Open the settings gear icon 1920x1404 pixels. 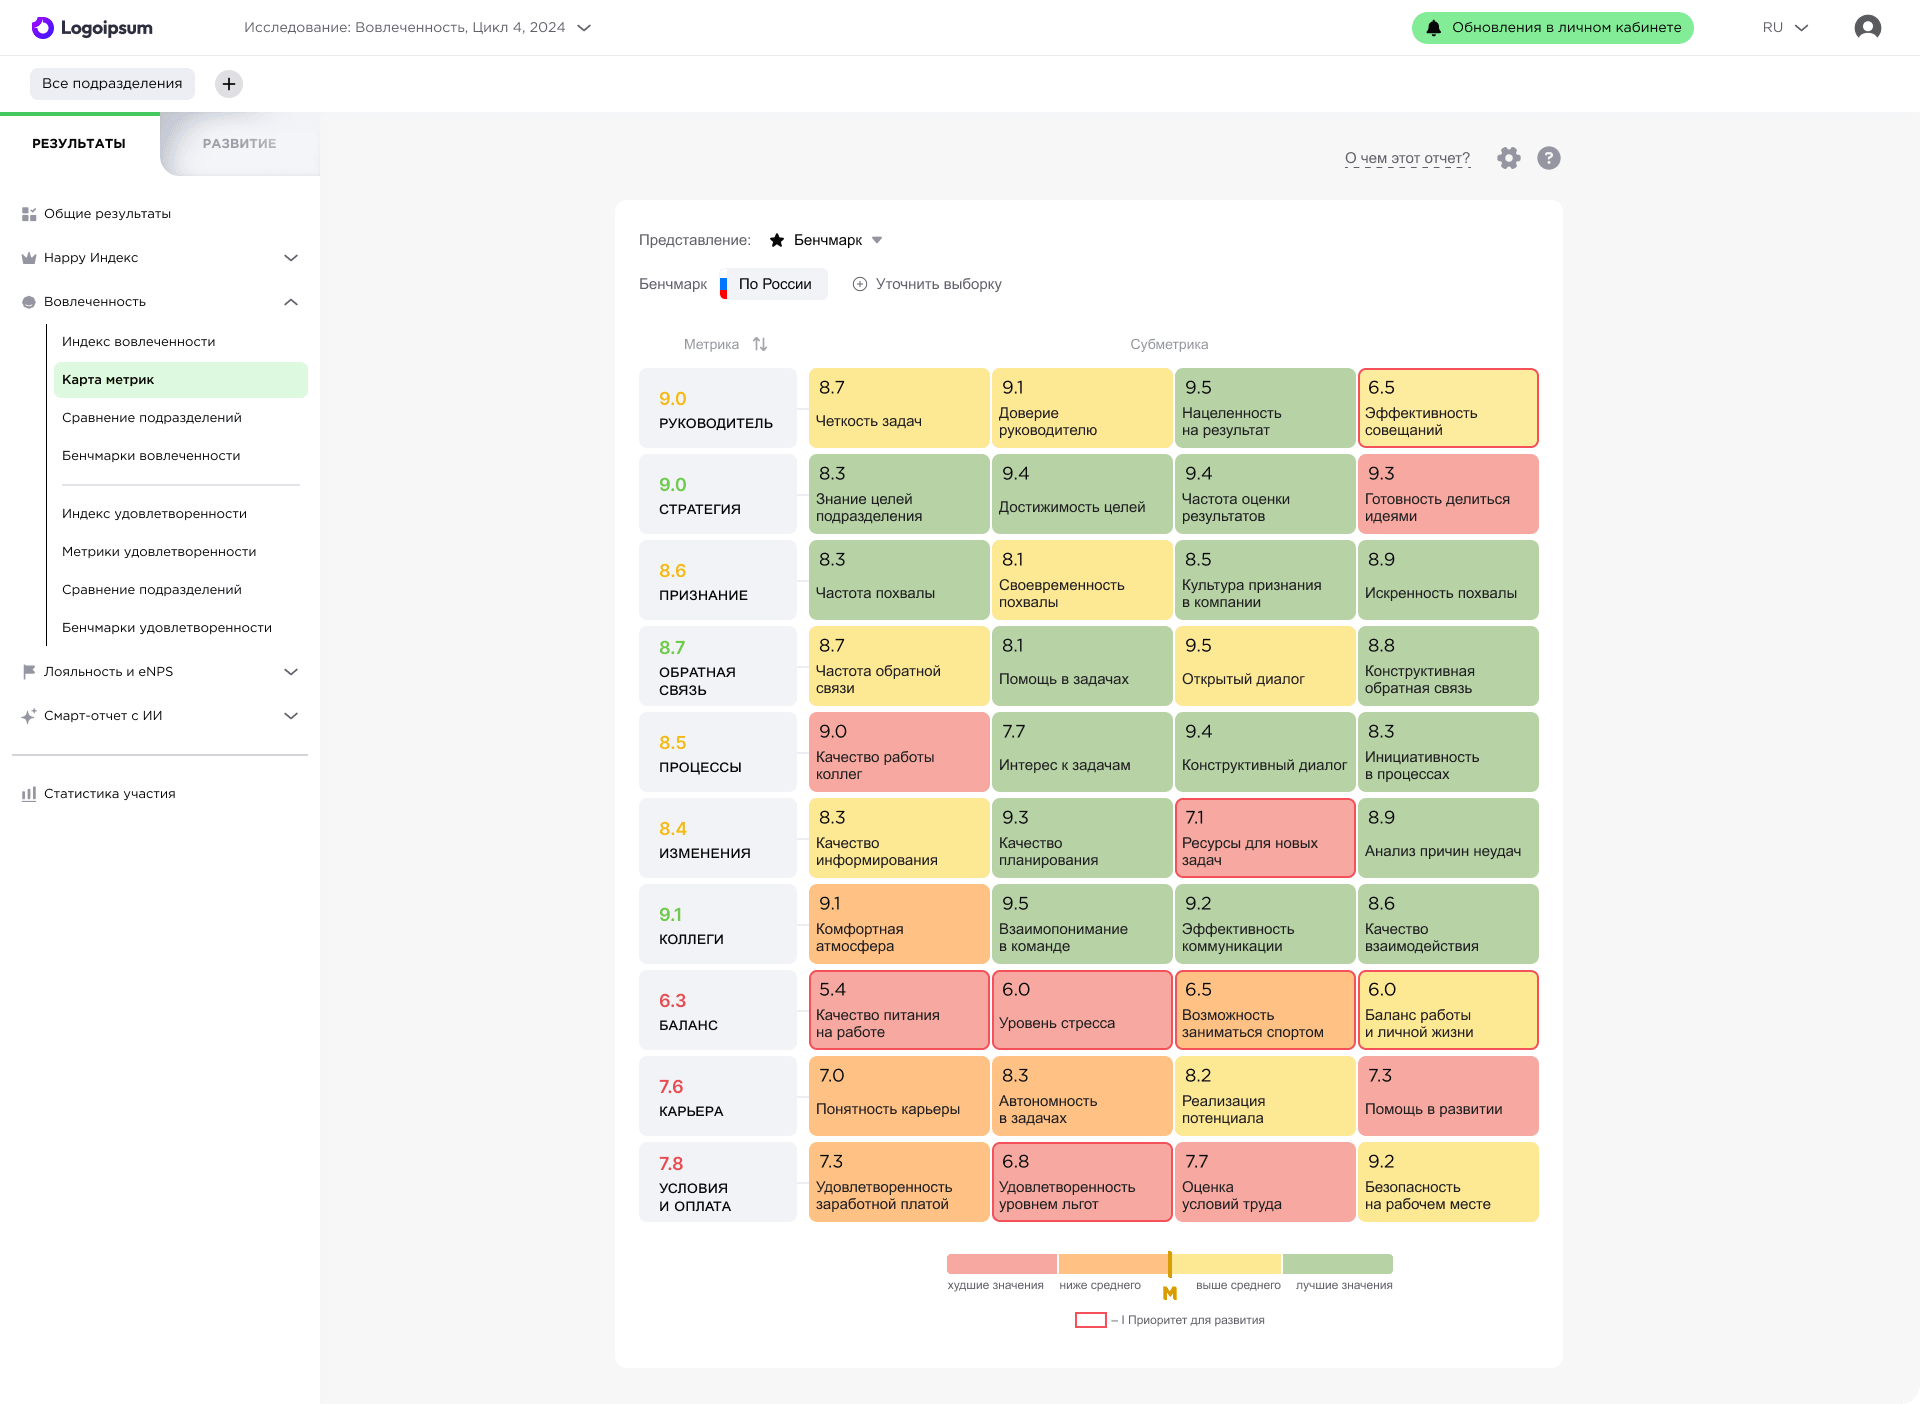[1508, 158]
